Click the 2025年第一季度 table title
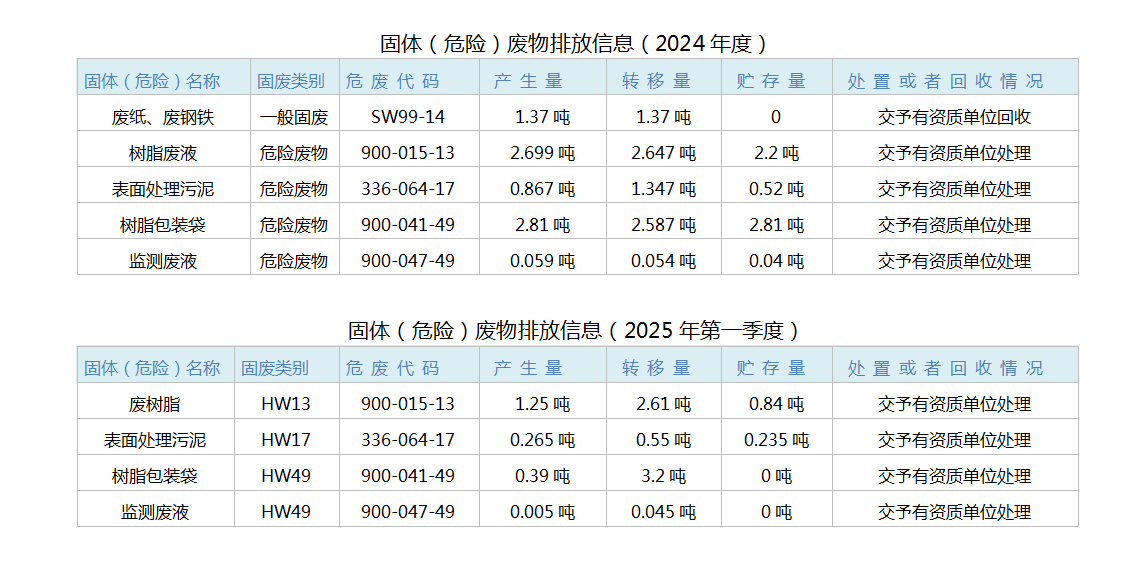Image resolution: width=1146 pixels, height=568 pixels. [574, 330]
